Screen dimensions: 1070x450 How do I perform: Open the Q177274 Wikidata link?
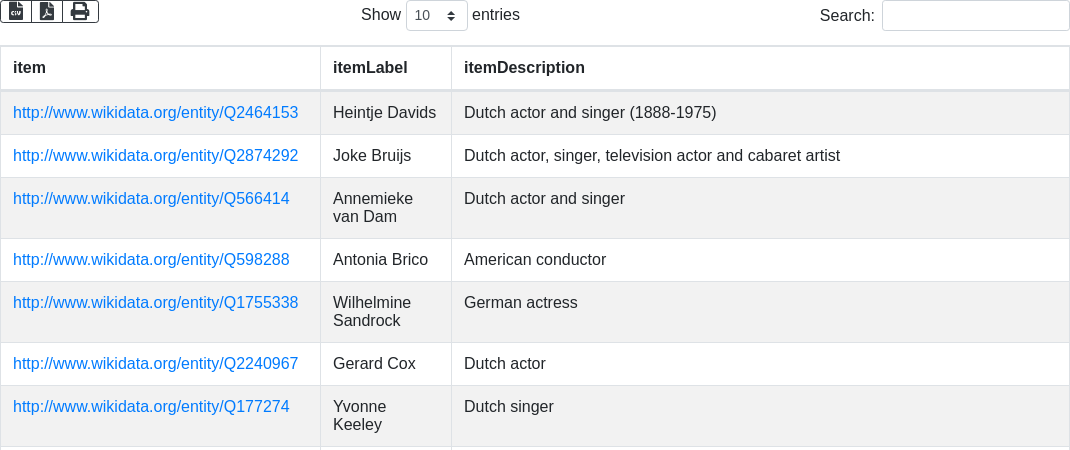pyautogui.click(x=151, y=407)
